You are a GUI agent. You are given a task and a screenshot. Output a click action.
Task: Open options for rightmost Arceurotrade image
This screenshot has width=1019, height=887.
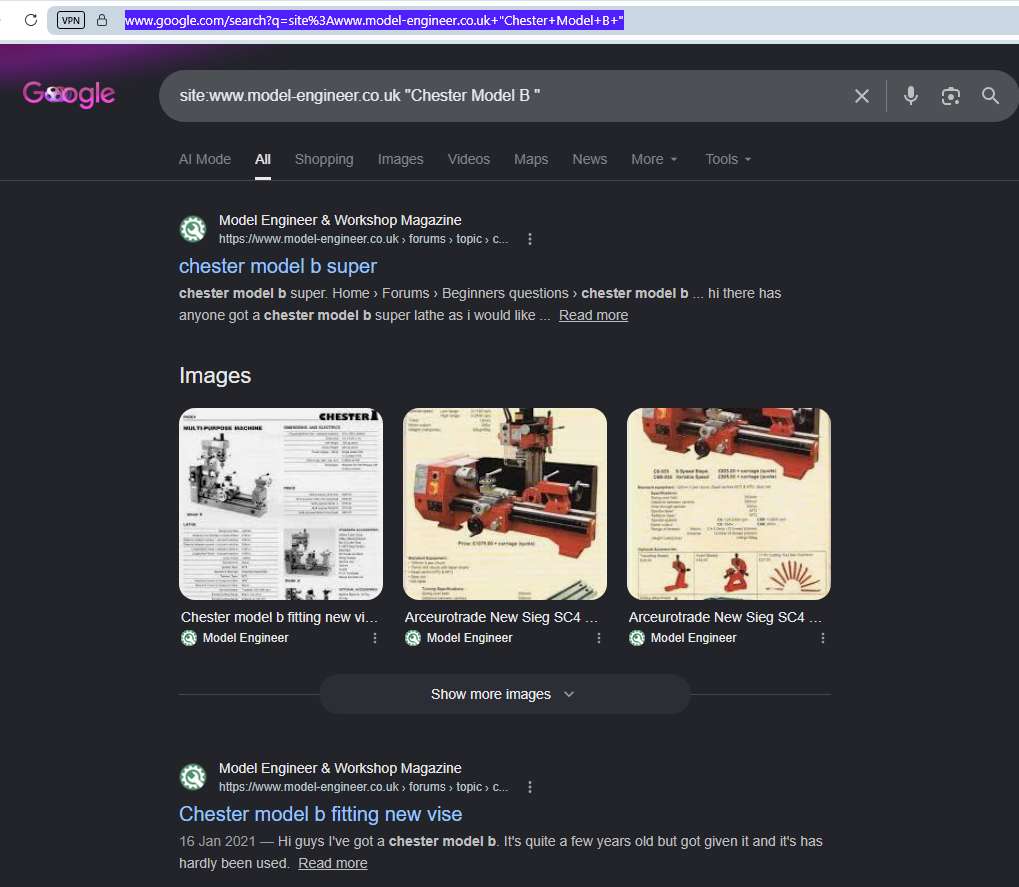[823, 638]
